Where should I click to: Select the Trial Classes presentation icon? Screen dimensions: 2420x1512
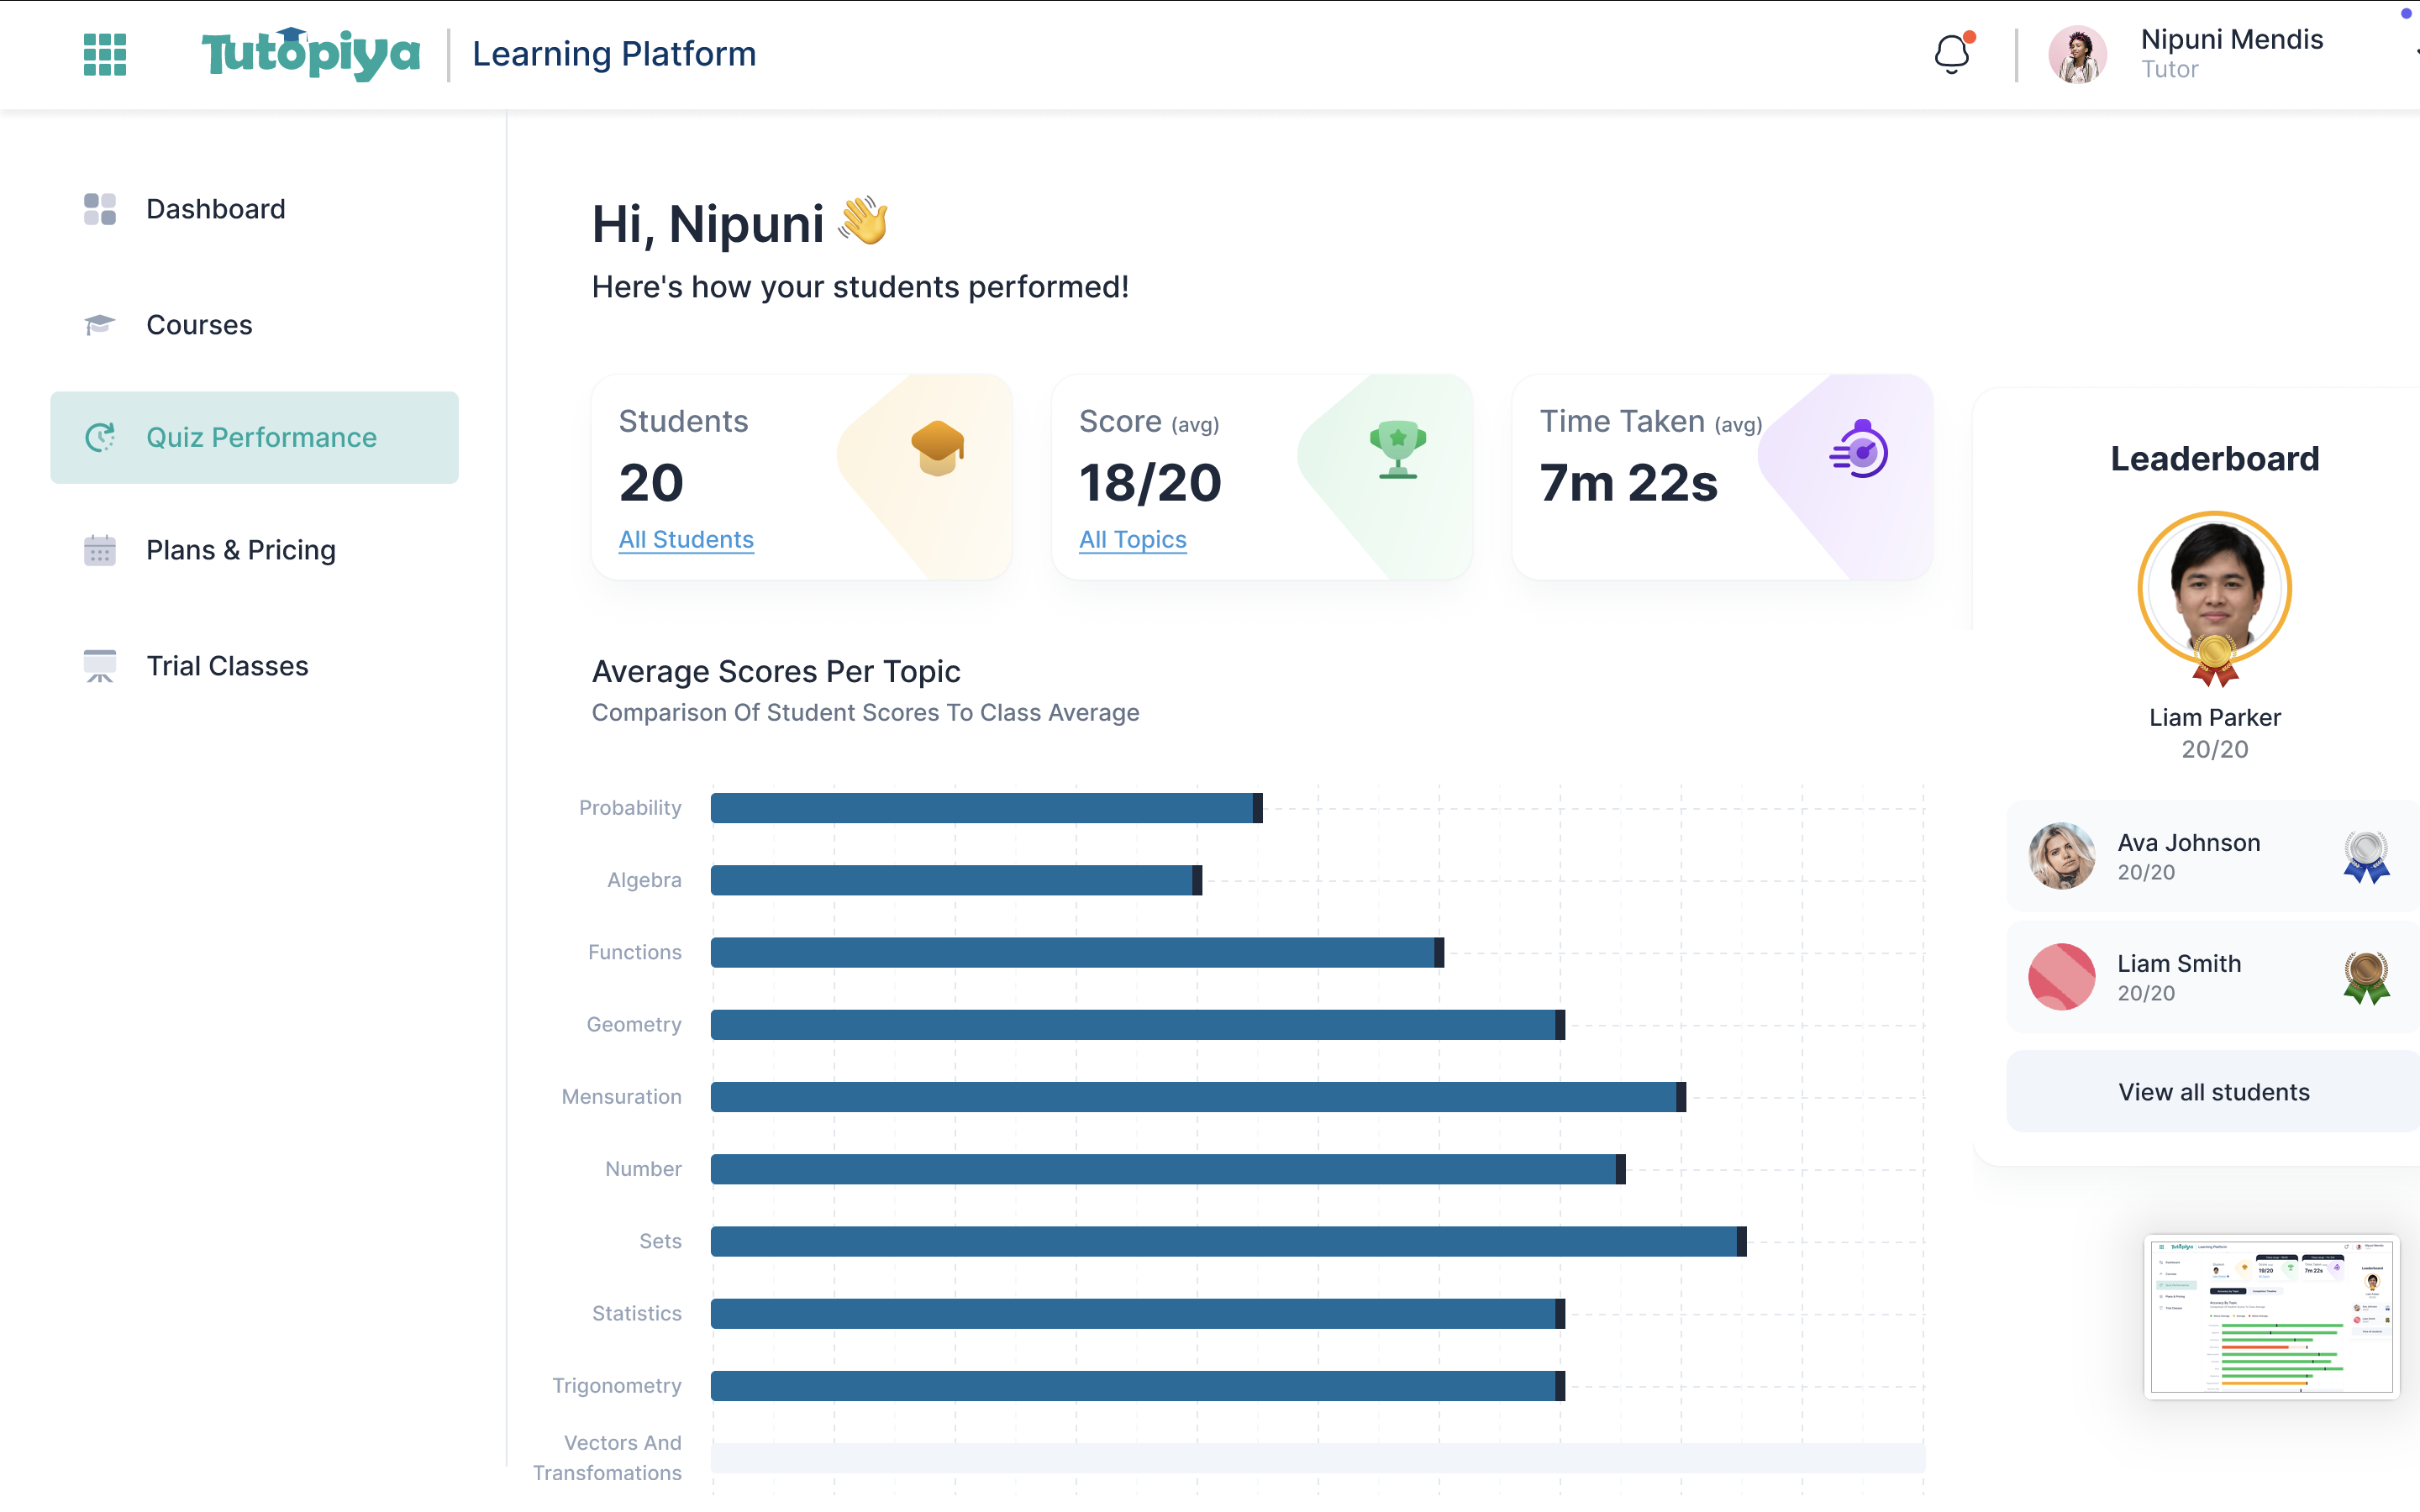pyautogui.click(x=100, y=665)
